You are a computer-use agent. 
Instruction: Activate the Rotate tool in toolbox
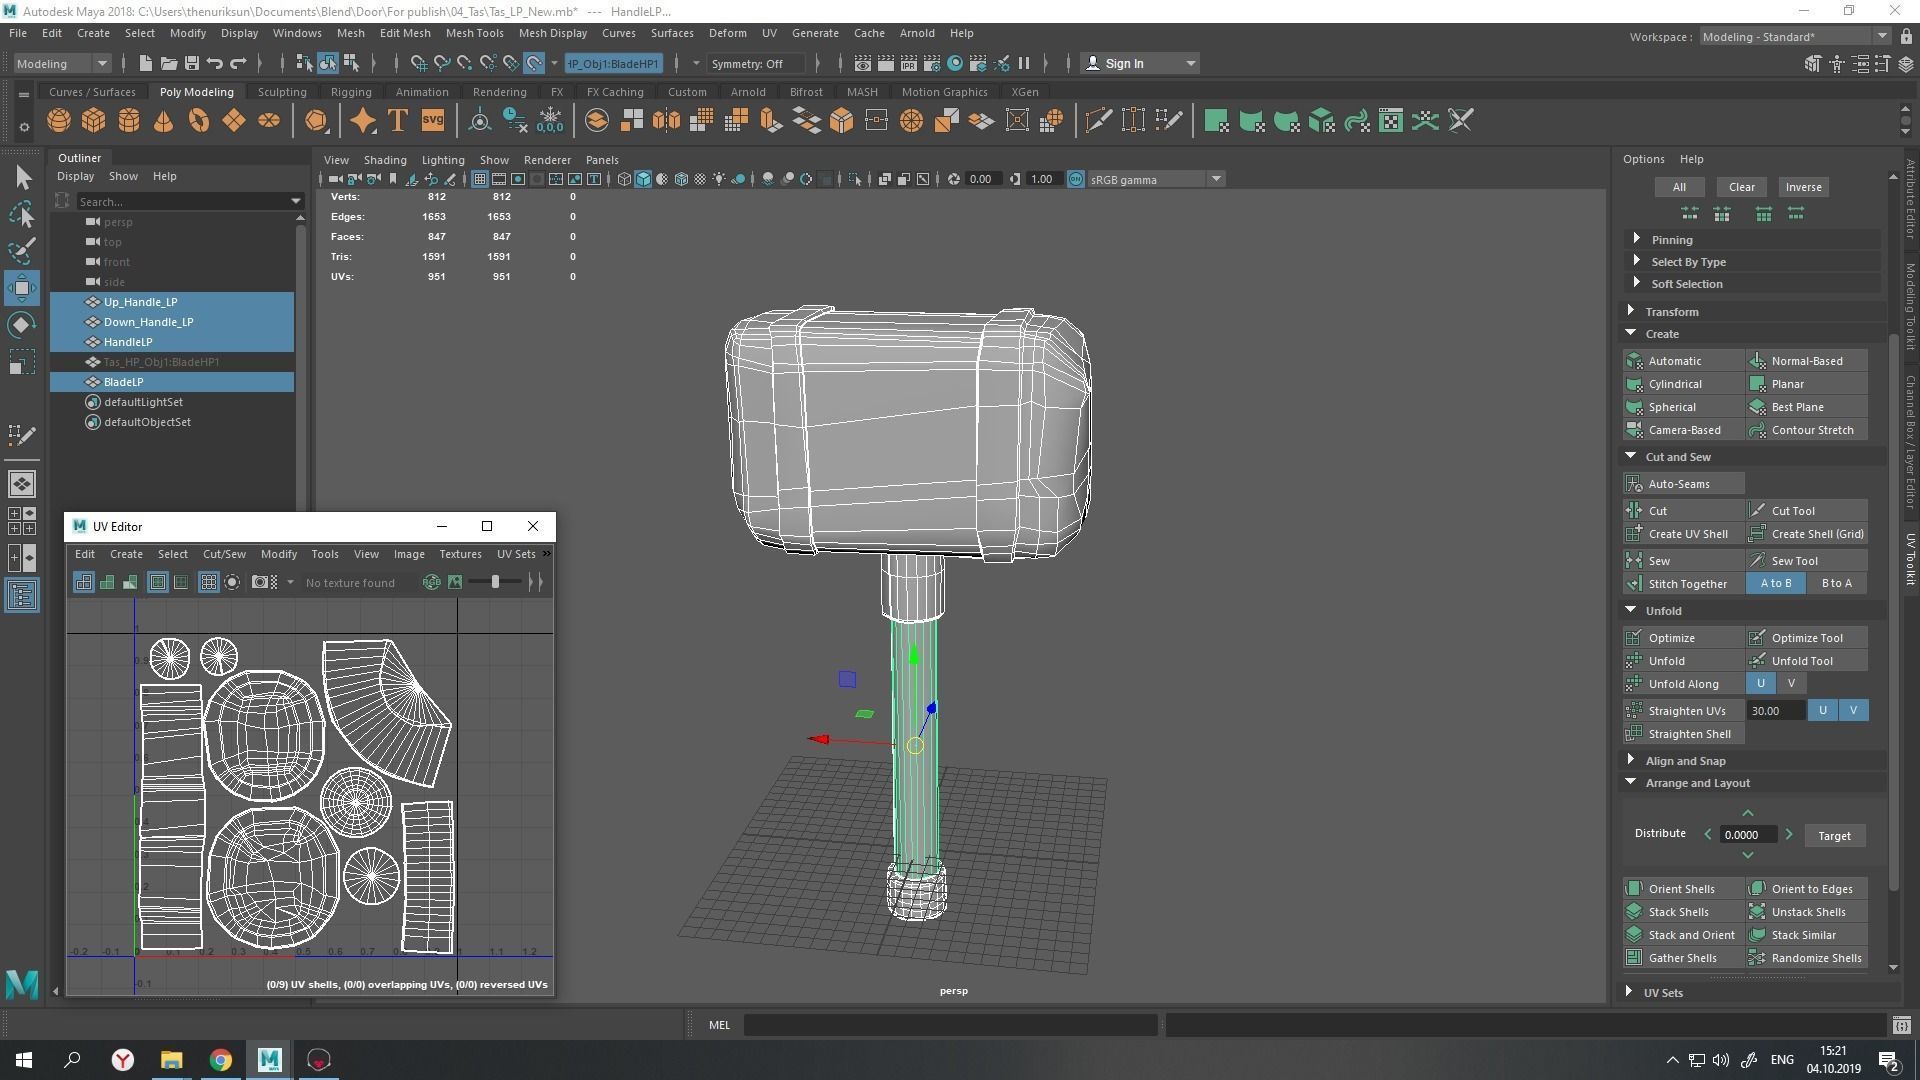point(22,325)
